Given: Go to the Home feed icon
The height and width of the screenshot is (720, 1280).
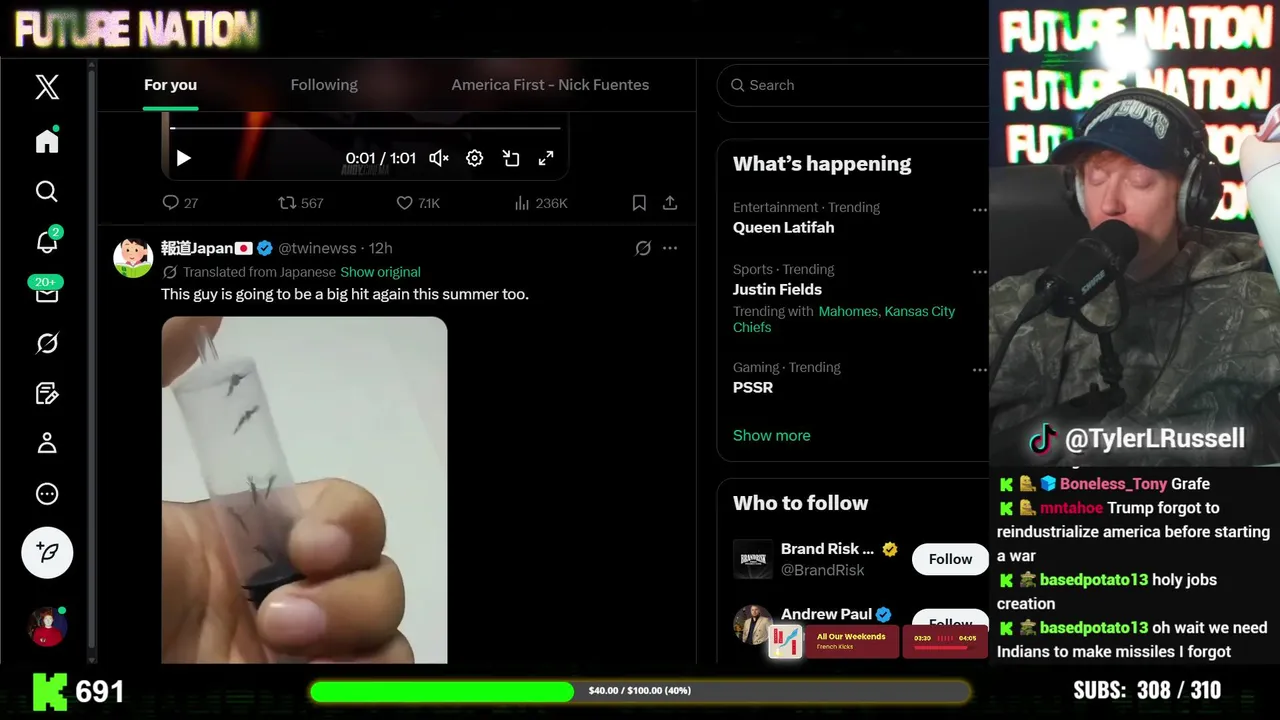Looking at the screenshot, I should [x=47, y=141].
